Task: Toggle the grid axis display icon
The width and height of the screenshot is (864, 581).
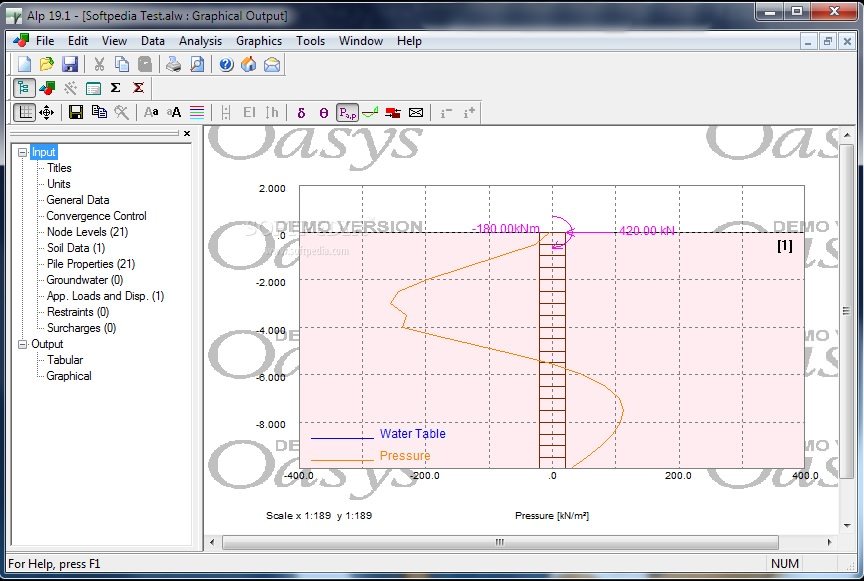Action: click(25, 112)
